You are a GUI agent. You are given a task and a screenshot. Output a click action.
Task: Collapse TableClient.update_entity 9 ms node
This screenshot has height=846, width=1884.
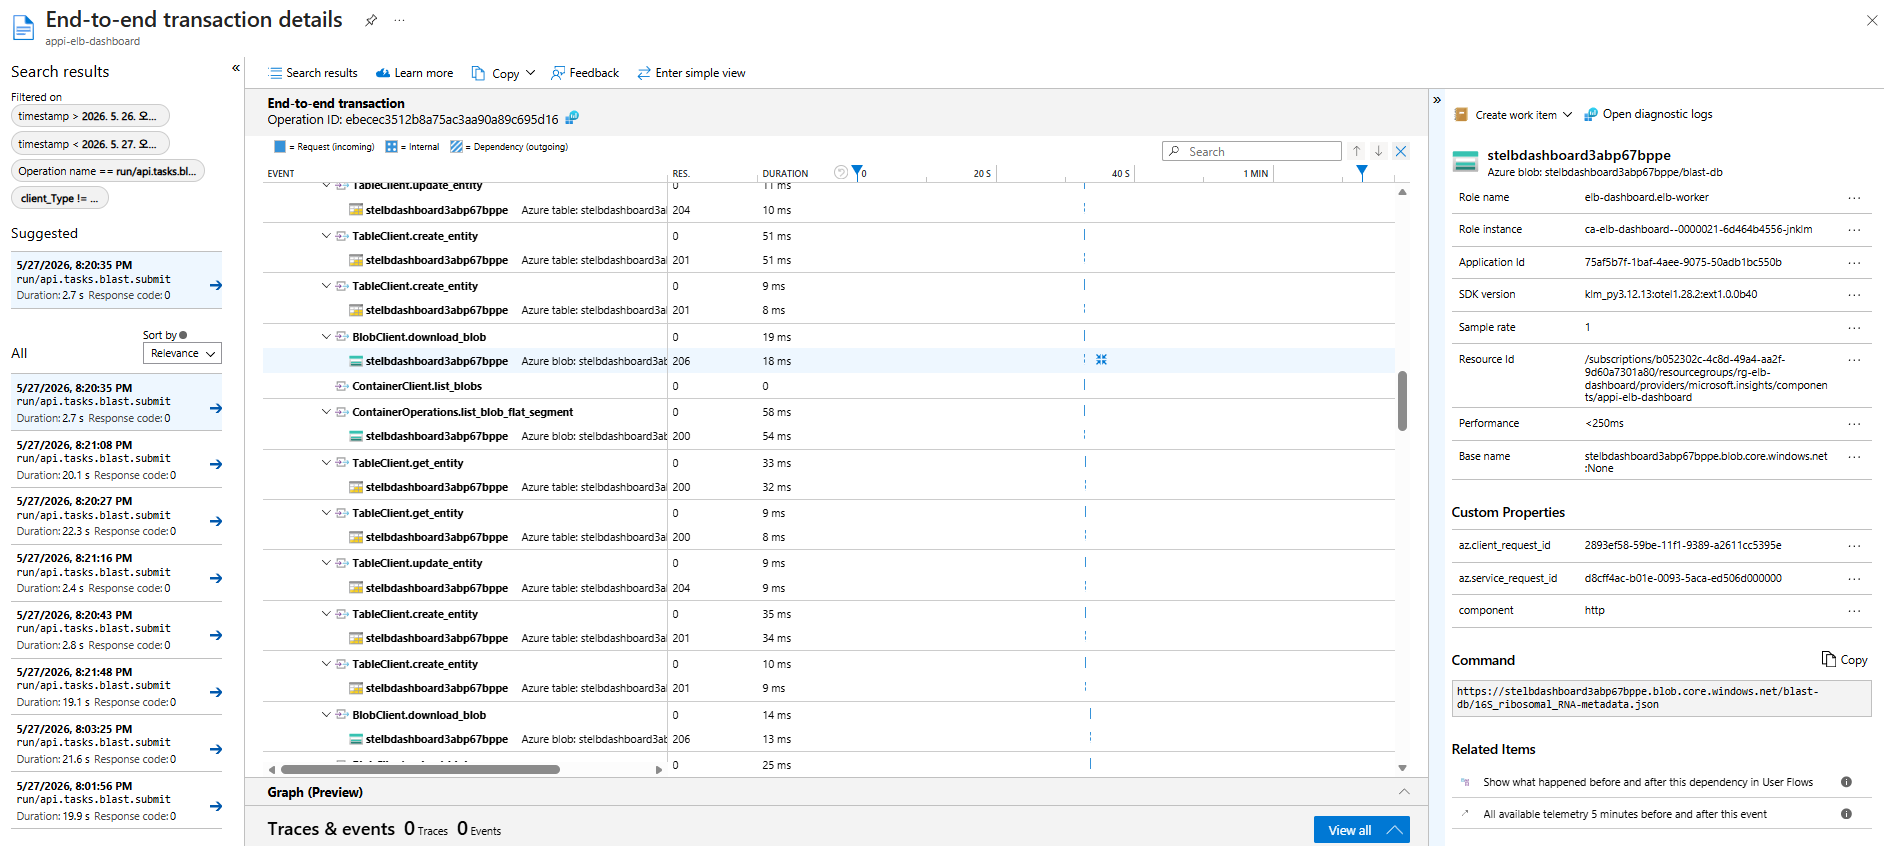(326, 563)
